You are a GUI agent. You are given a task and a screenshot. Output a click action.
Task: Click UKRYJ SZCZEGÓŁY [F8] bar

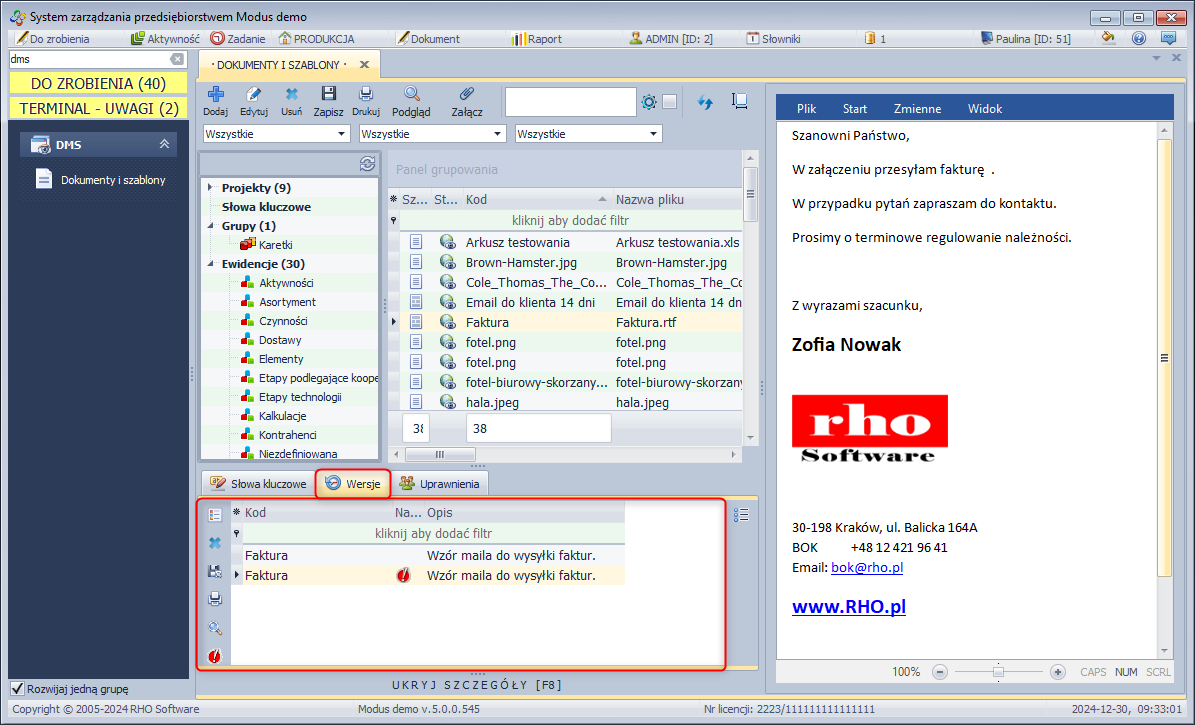point(477,685)
